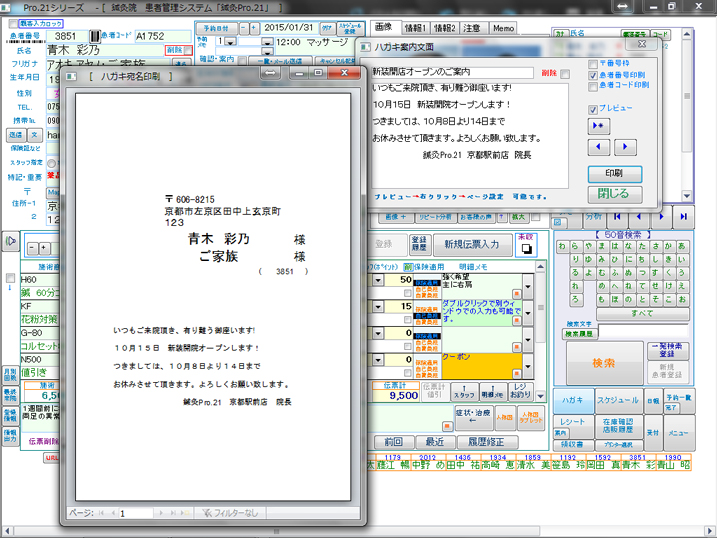Click the 人体図タブレット button
This screenshot has width=717, height=538.
530,417
